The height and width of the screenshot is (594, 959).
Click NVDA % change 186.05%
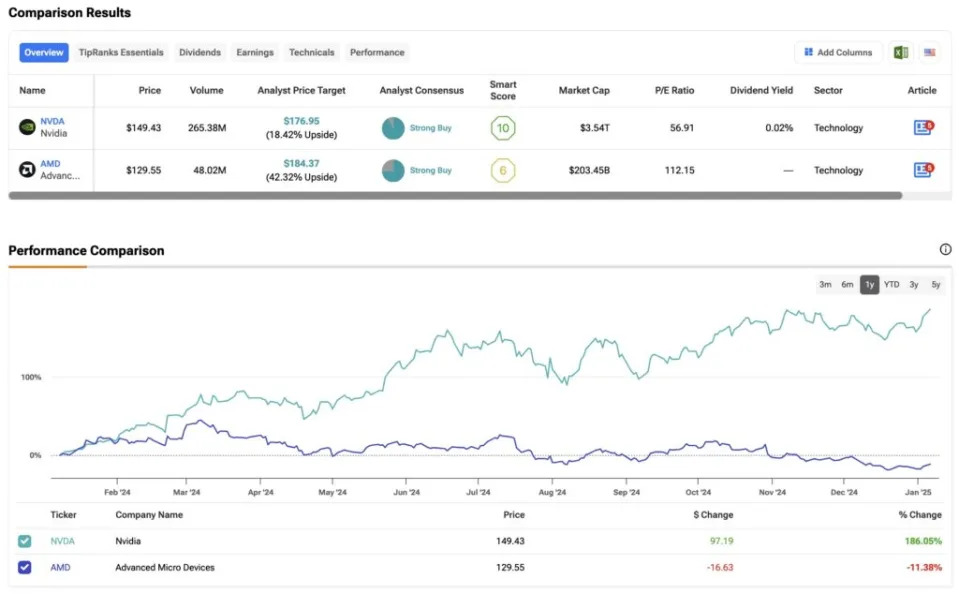click(x=924, y=541)
